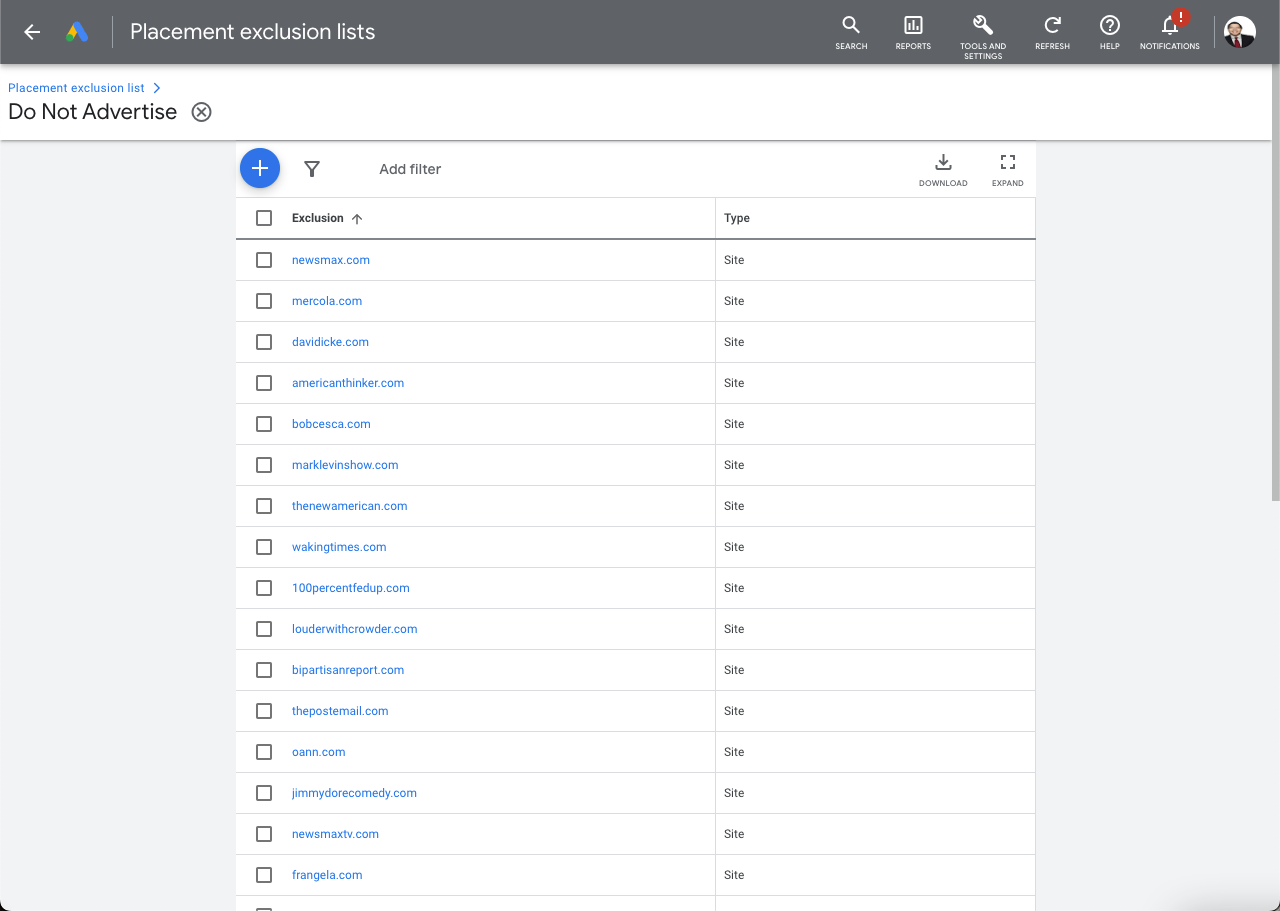Open the bipartisanreport.com link
Screen dimensions: 1280x911
(348, 670)
